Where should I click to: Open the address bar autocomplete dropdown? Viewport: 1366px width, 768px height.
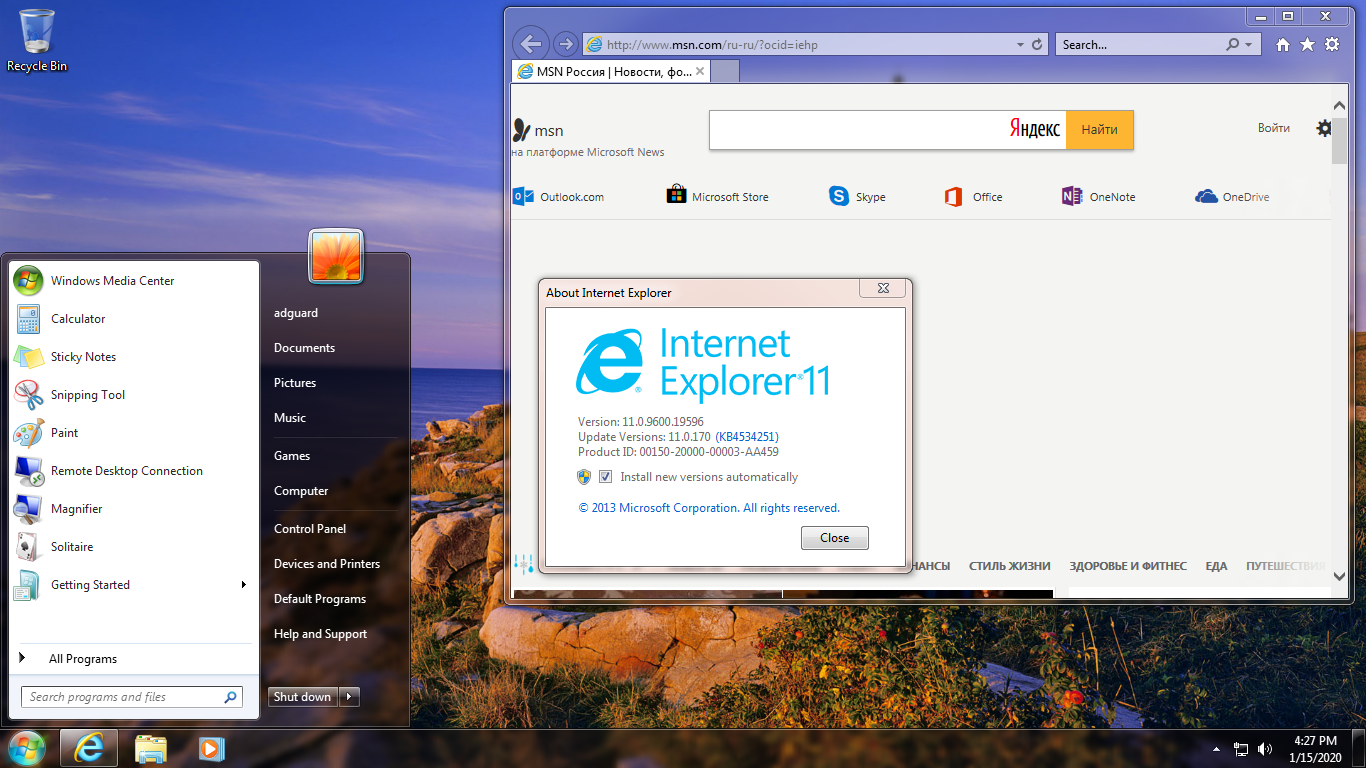point(1020,45)
